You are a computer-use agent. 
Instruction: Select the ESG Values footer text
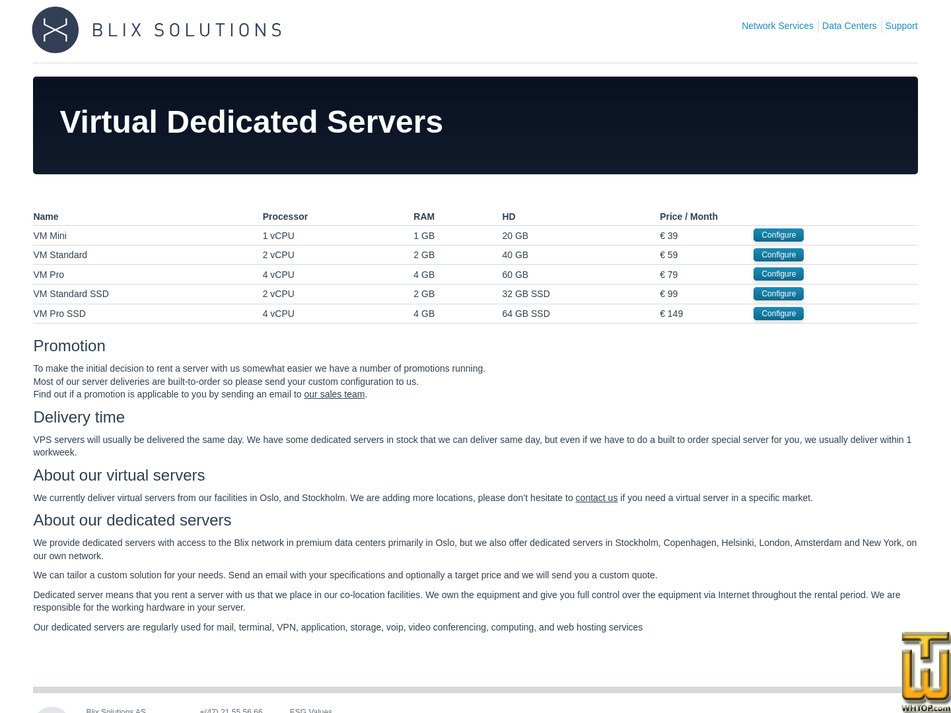(x=311, y=711)
